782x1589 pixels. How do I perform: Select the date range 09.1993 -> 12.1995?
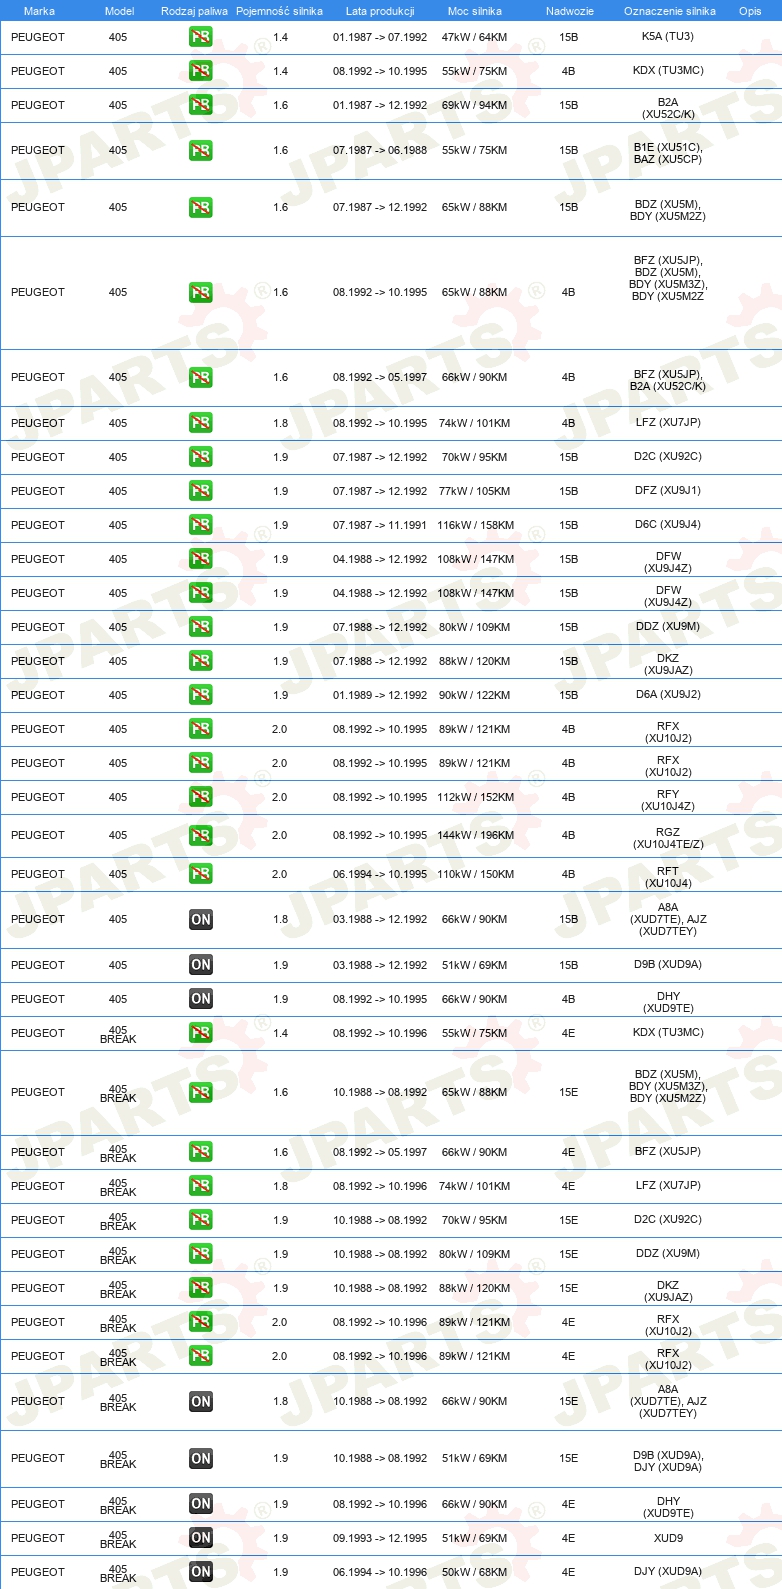tap(380, 1538)
